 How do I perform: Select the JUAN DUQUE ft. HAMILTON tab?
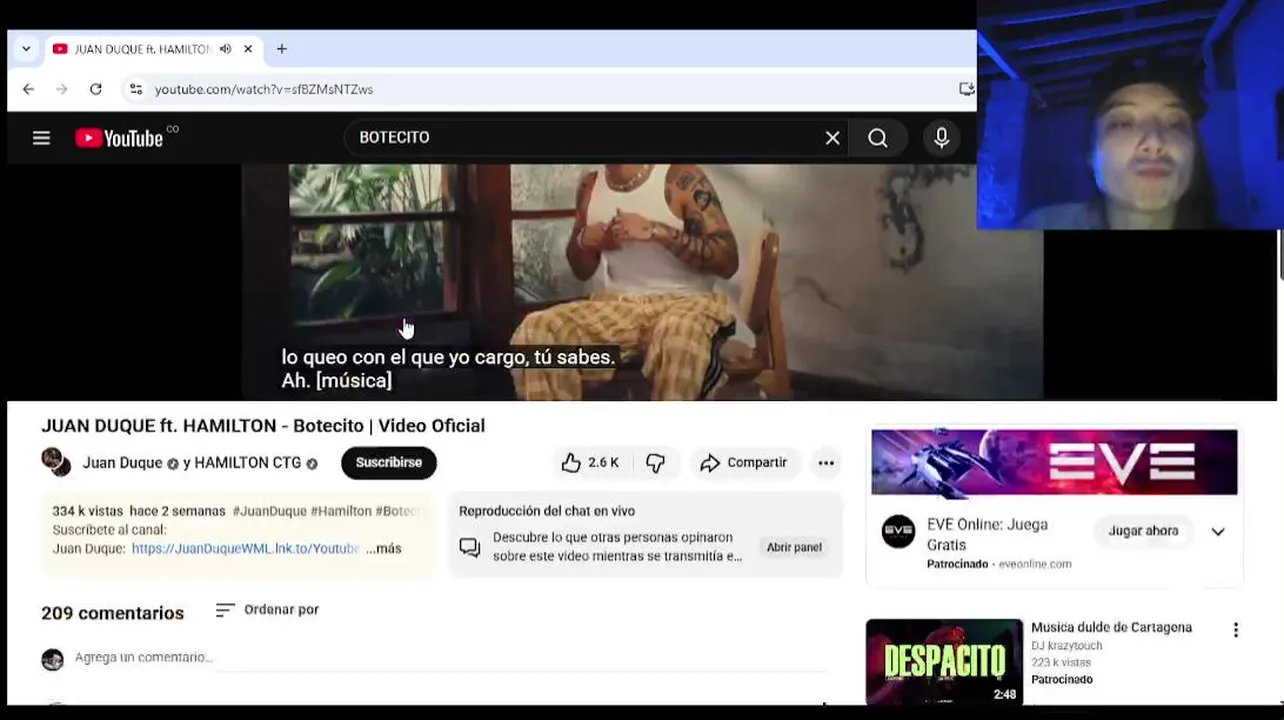[x=140, y=49]
